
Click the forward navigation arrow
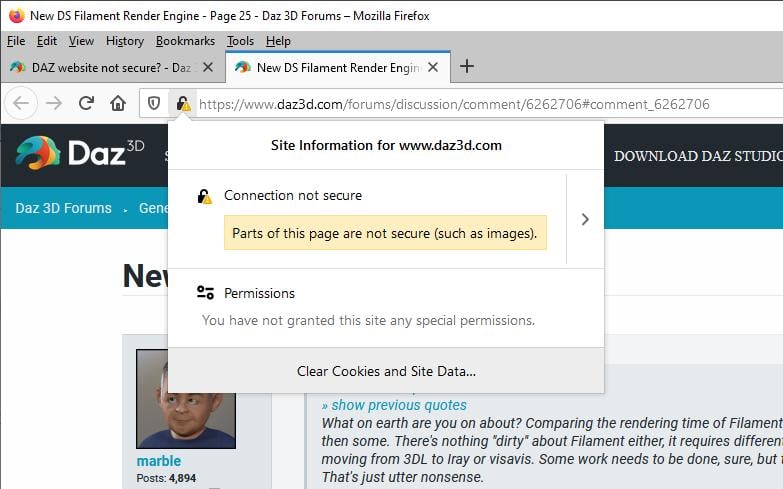pyautogui.click(x=54, y=103)
